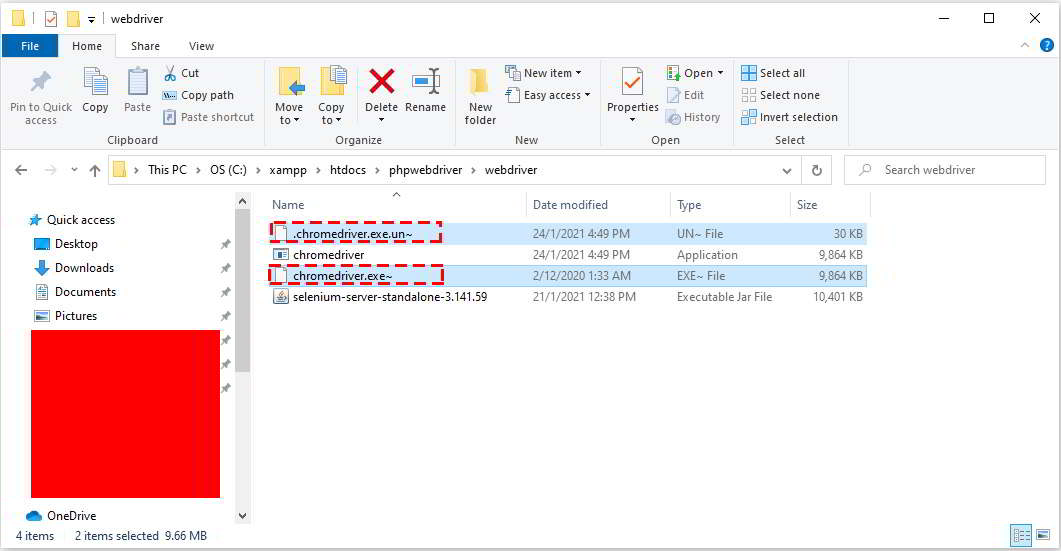This screenshot has width=1061, height=551.
Task: Click title bar new folder icon
Action: pyautogui.click(x=73, y=19)
